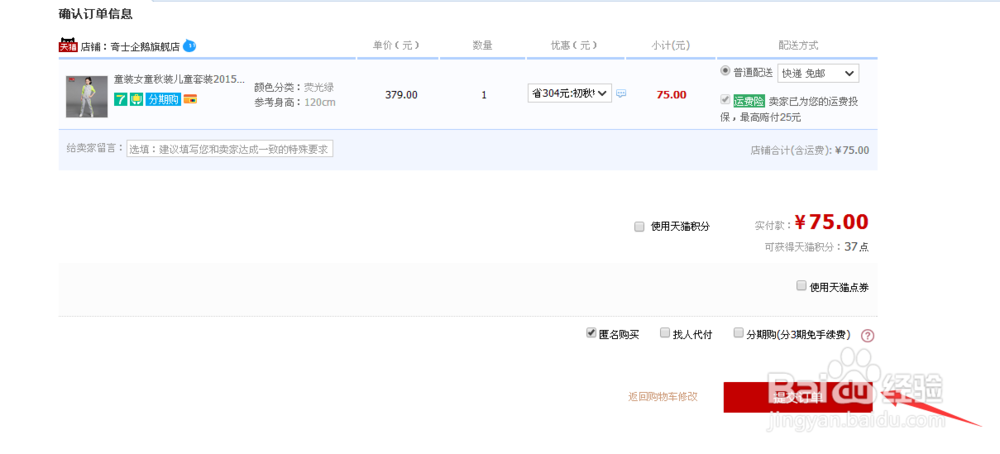Click the 可获得天猫积分 37点 text
This screenshot has width=1000, height=454.
816,247
